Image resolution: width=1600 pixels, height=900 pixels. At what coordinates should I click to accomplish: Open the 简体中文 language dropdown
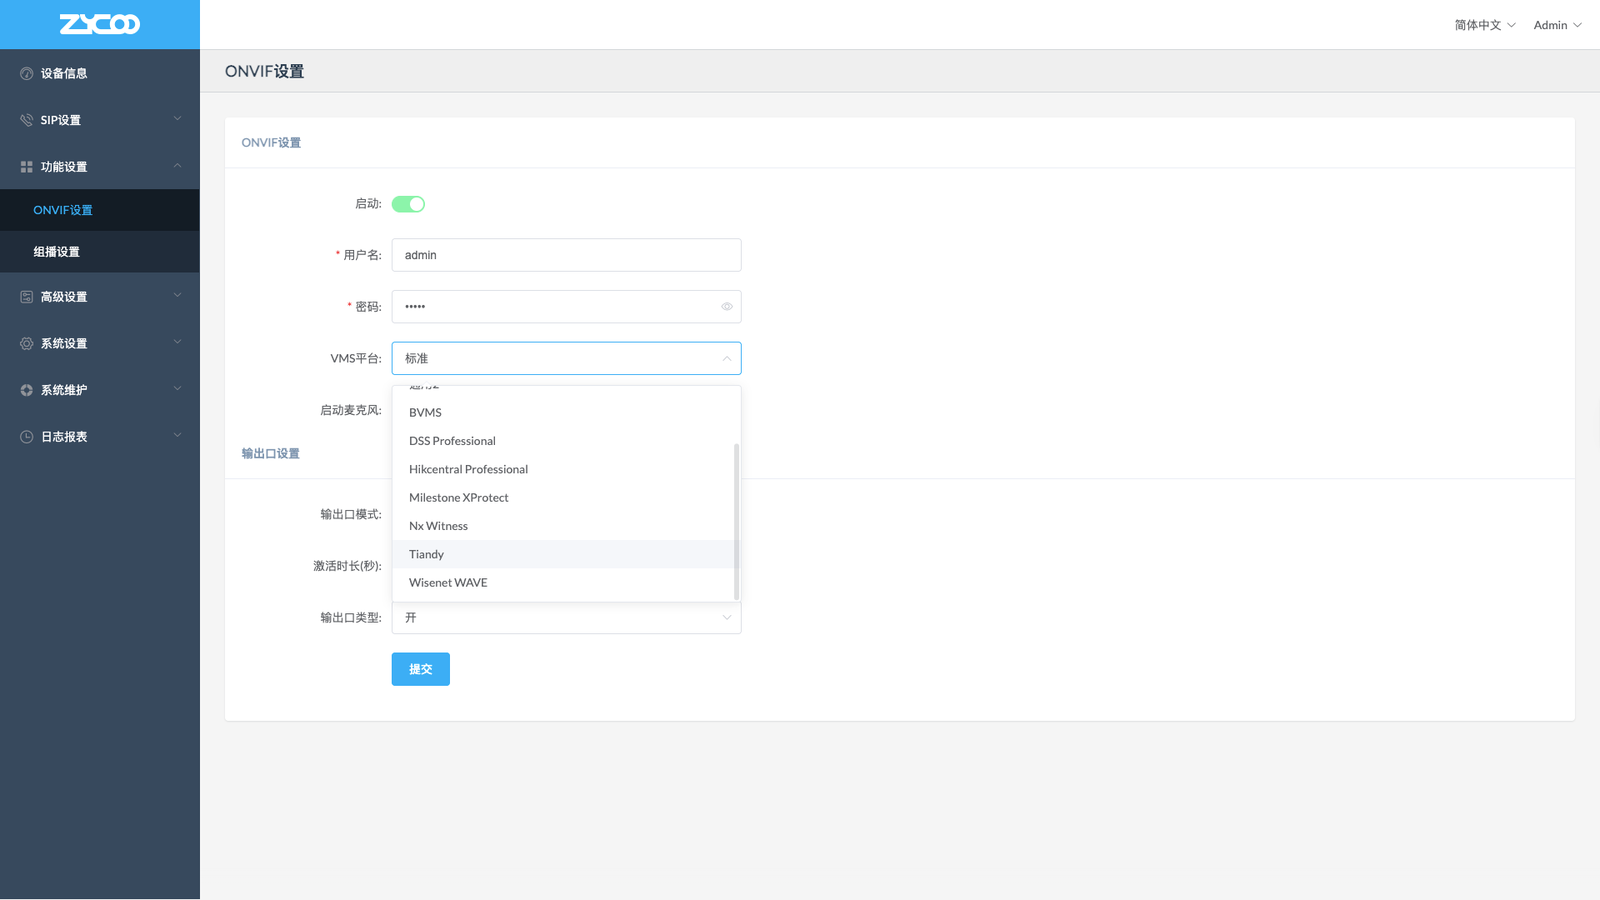pyautogui.click(x=1484, y=25)
